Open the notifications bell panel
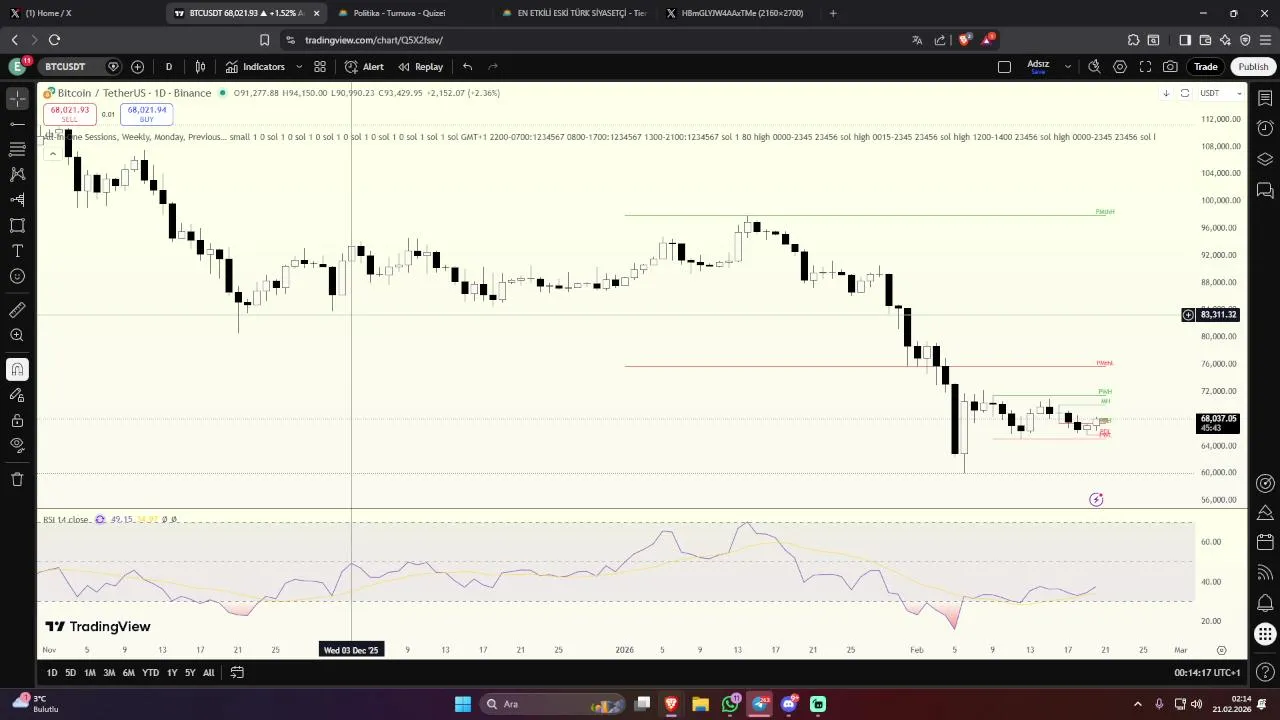The height and width of the screenshot is (720, 1280). (x=1265, y=603)
